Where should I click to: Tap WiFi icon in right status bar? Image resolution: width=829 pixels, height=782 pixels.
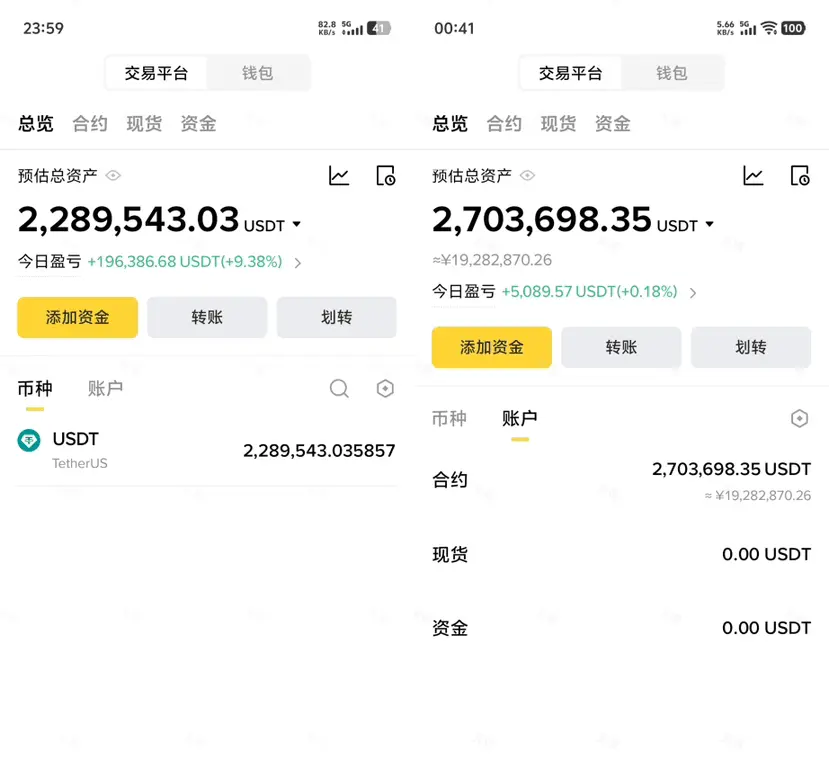769,28
